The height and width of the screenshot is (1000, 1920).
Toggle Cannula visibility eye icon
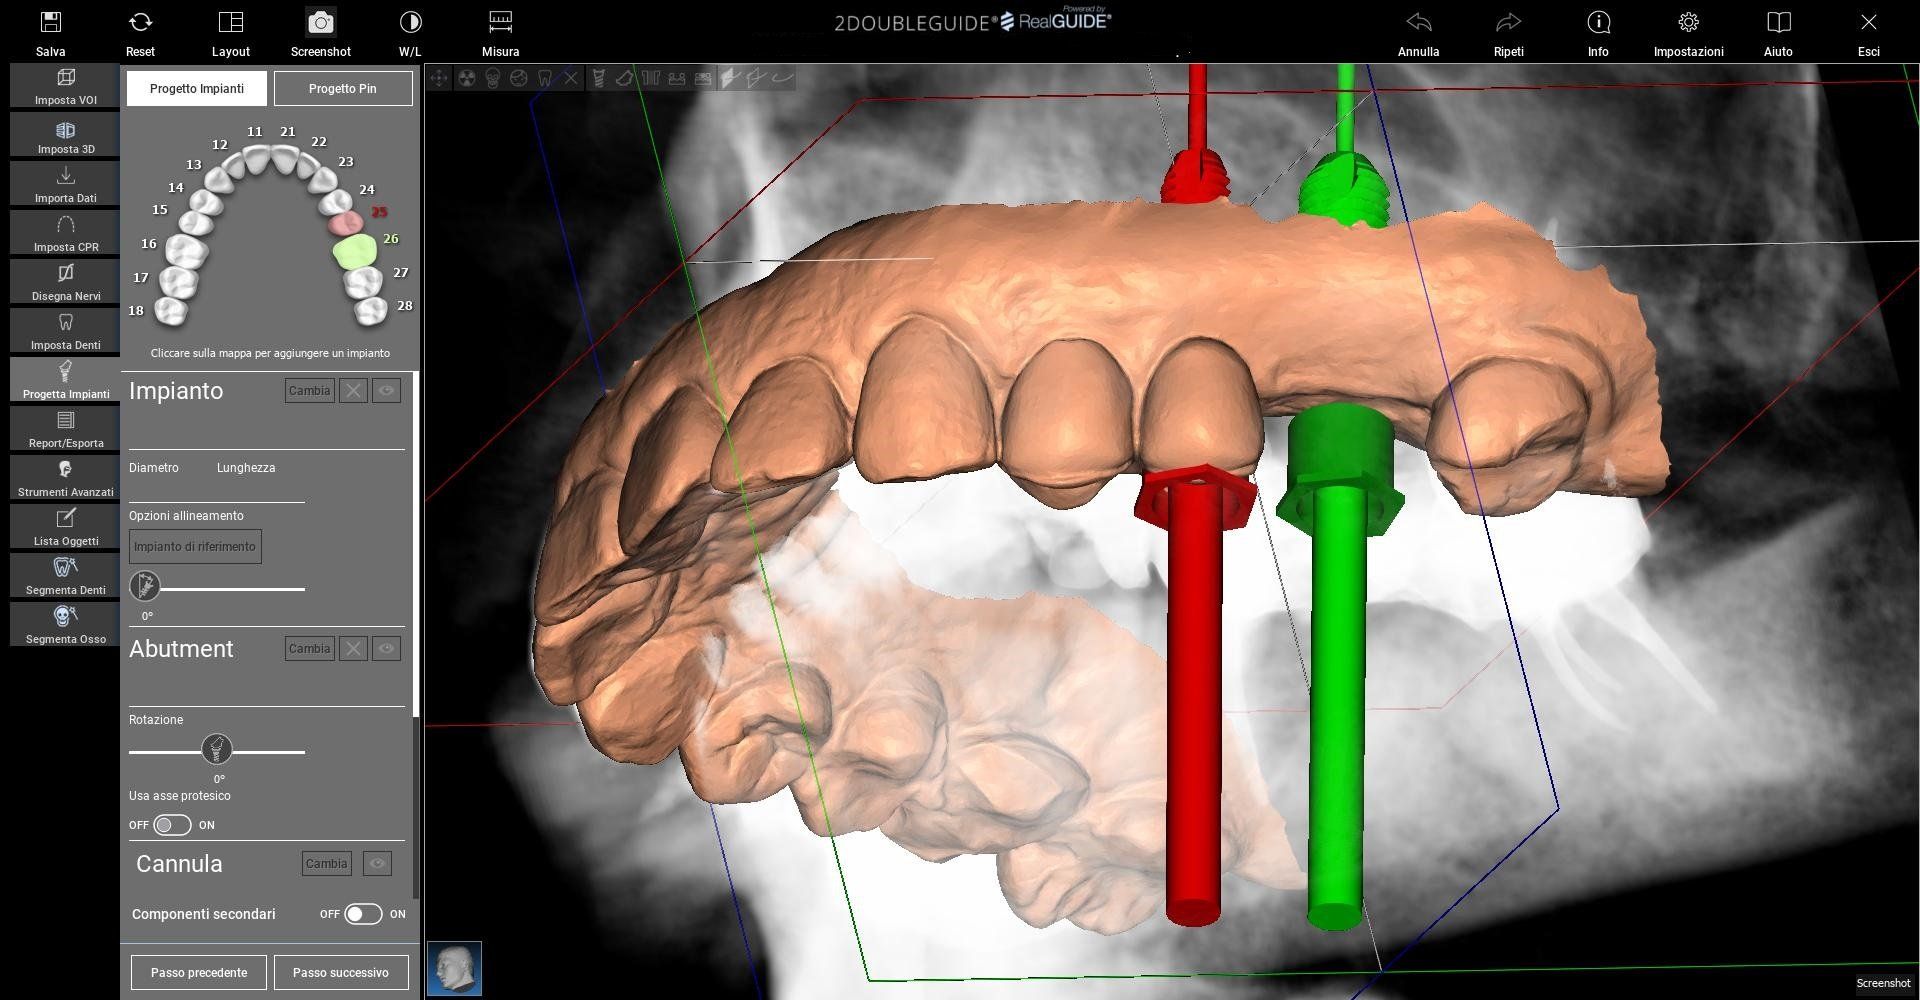point(377,864)
